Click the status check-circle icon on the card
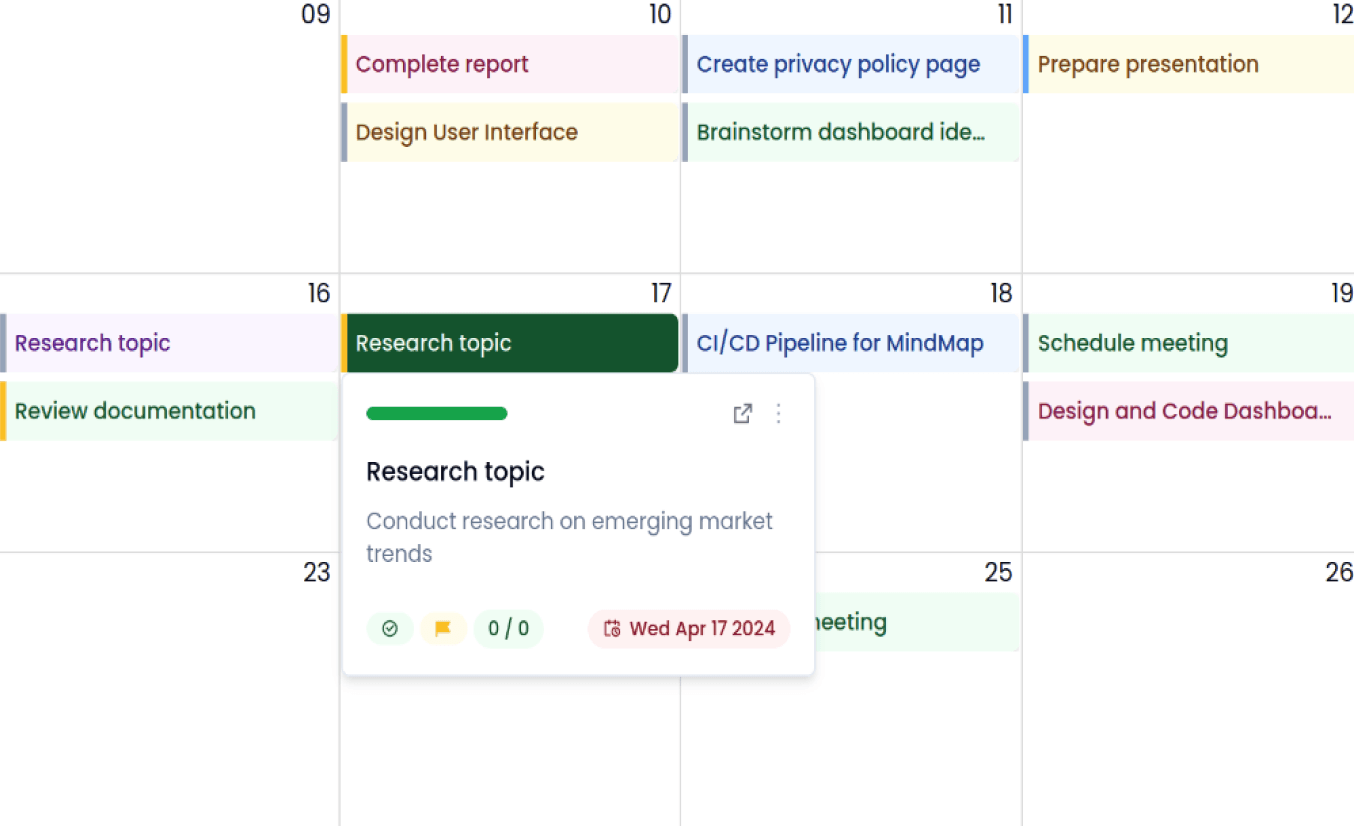This screenshot has width=1354, height=826. click(x=390, y=628)
